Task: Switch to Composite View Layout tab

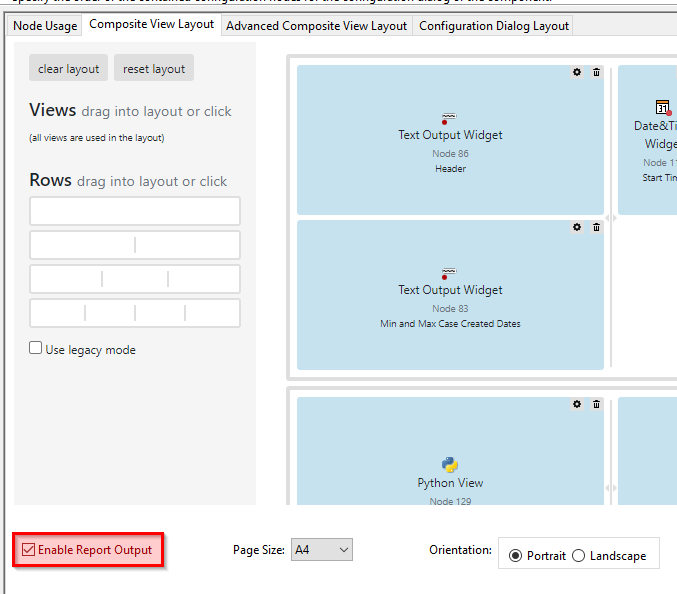Action: coord(152,24)
